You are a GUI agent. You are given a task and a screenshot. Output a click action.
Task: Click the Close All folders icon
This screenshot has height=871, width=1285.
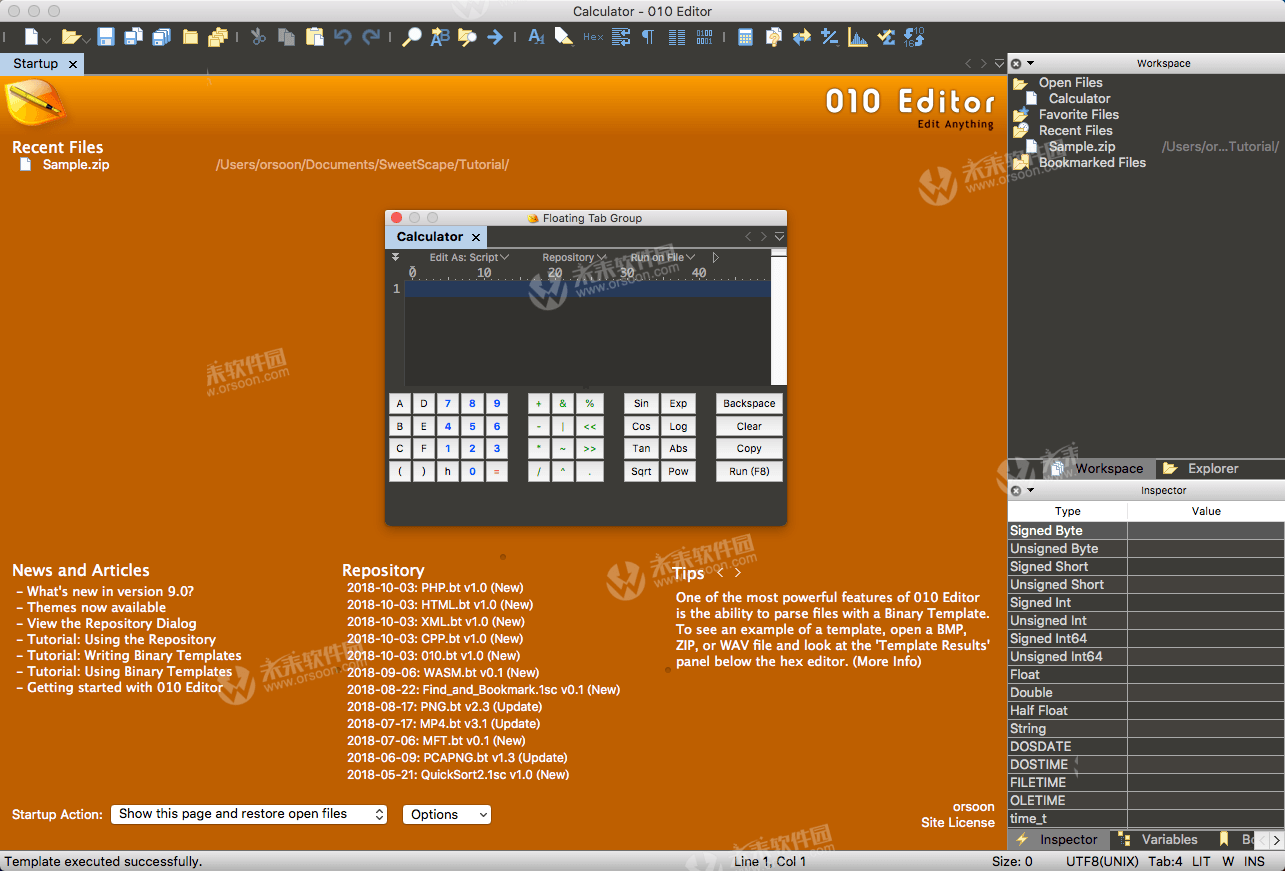click(x=218, y=37)
